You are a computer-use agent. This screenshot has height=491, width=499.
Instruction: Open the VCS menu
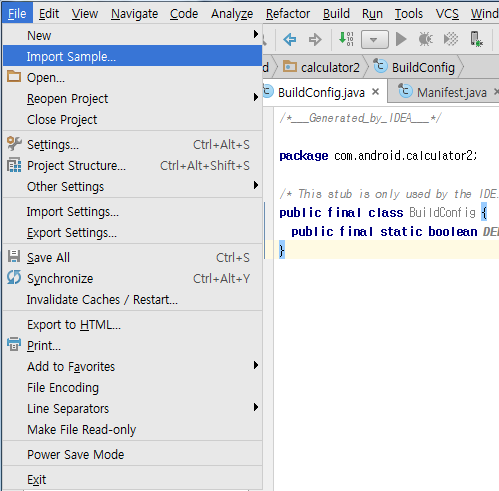(x=447, y=14)
